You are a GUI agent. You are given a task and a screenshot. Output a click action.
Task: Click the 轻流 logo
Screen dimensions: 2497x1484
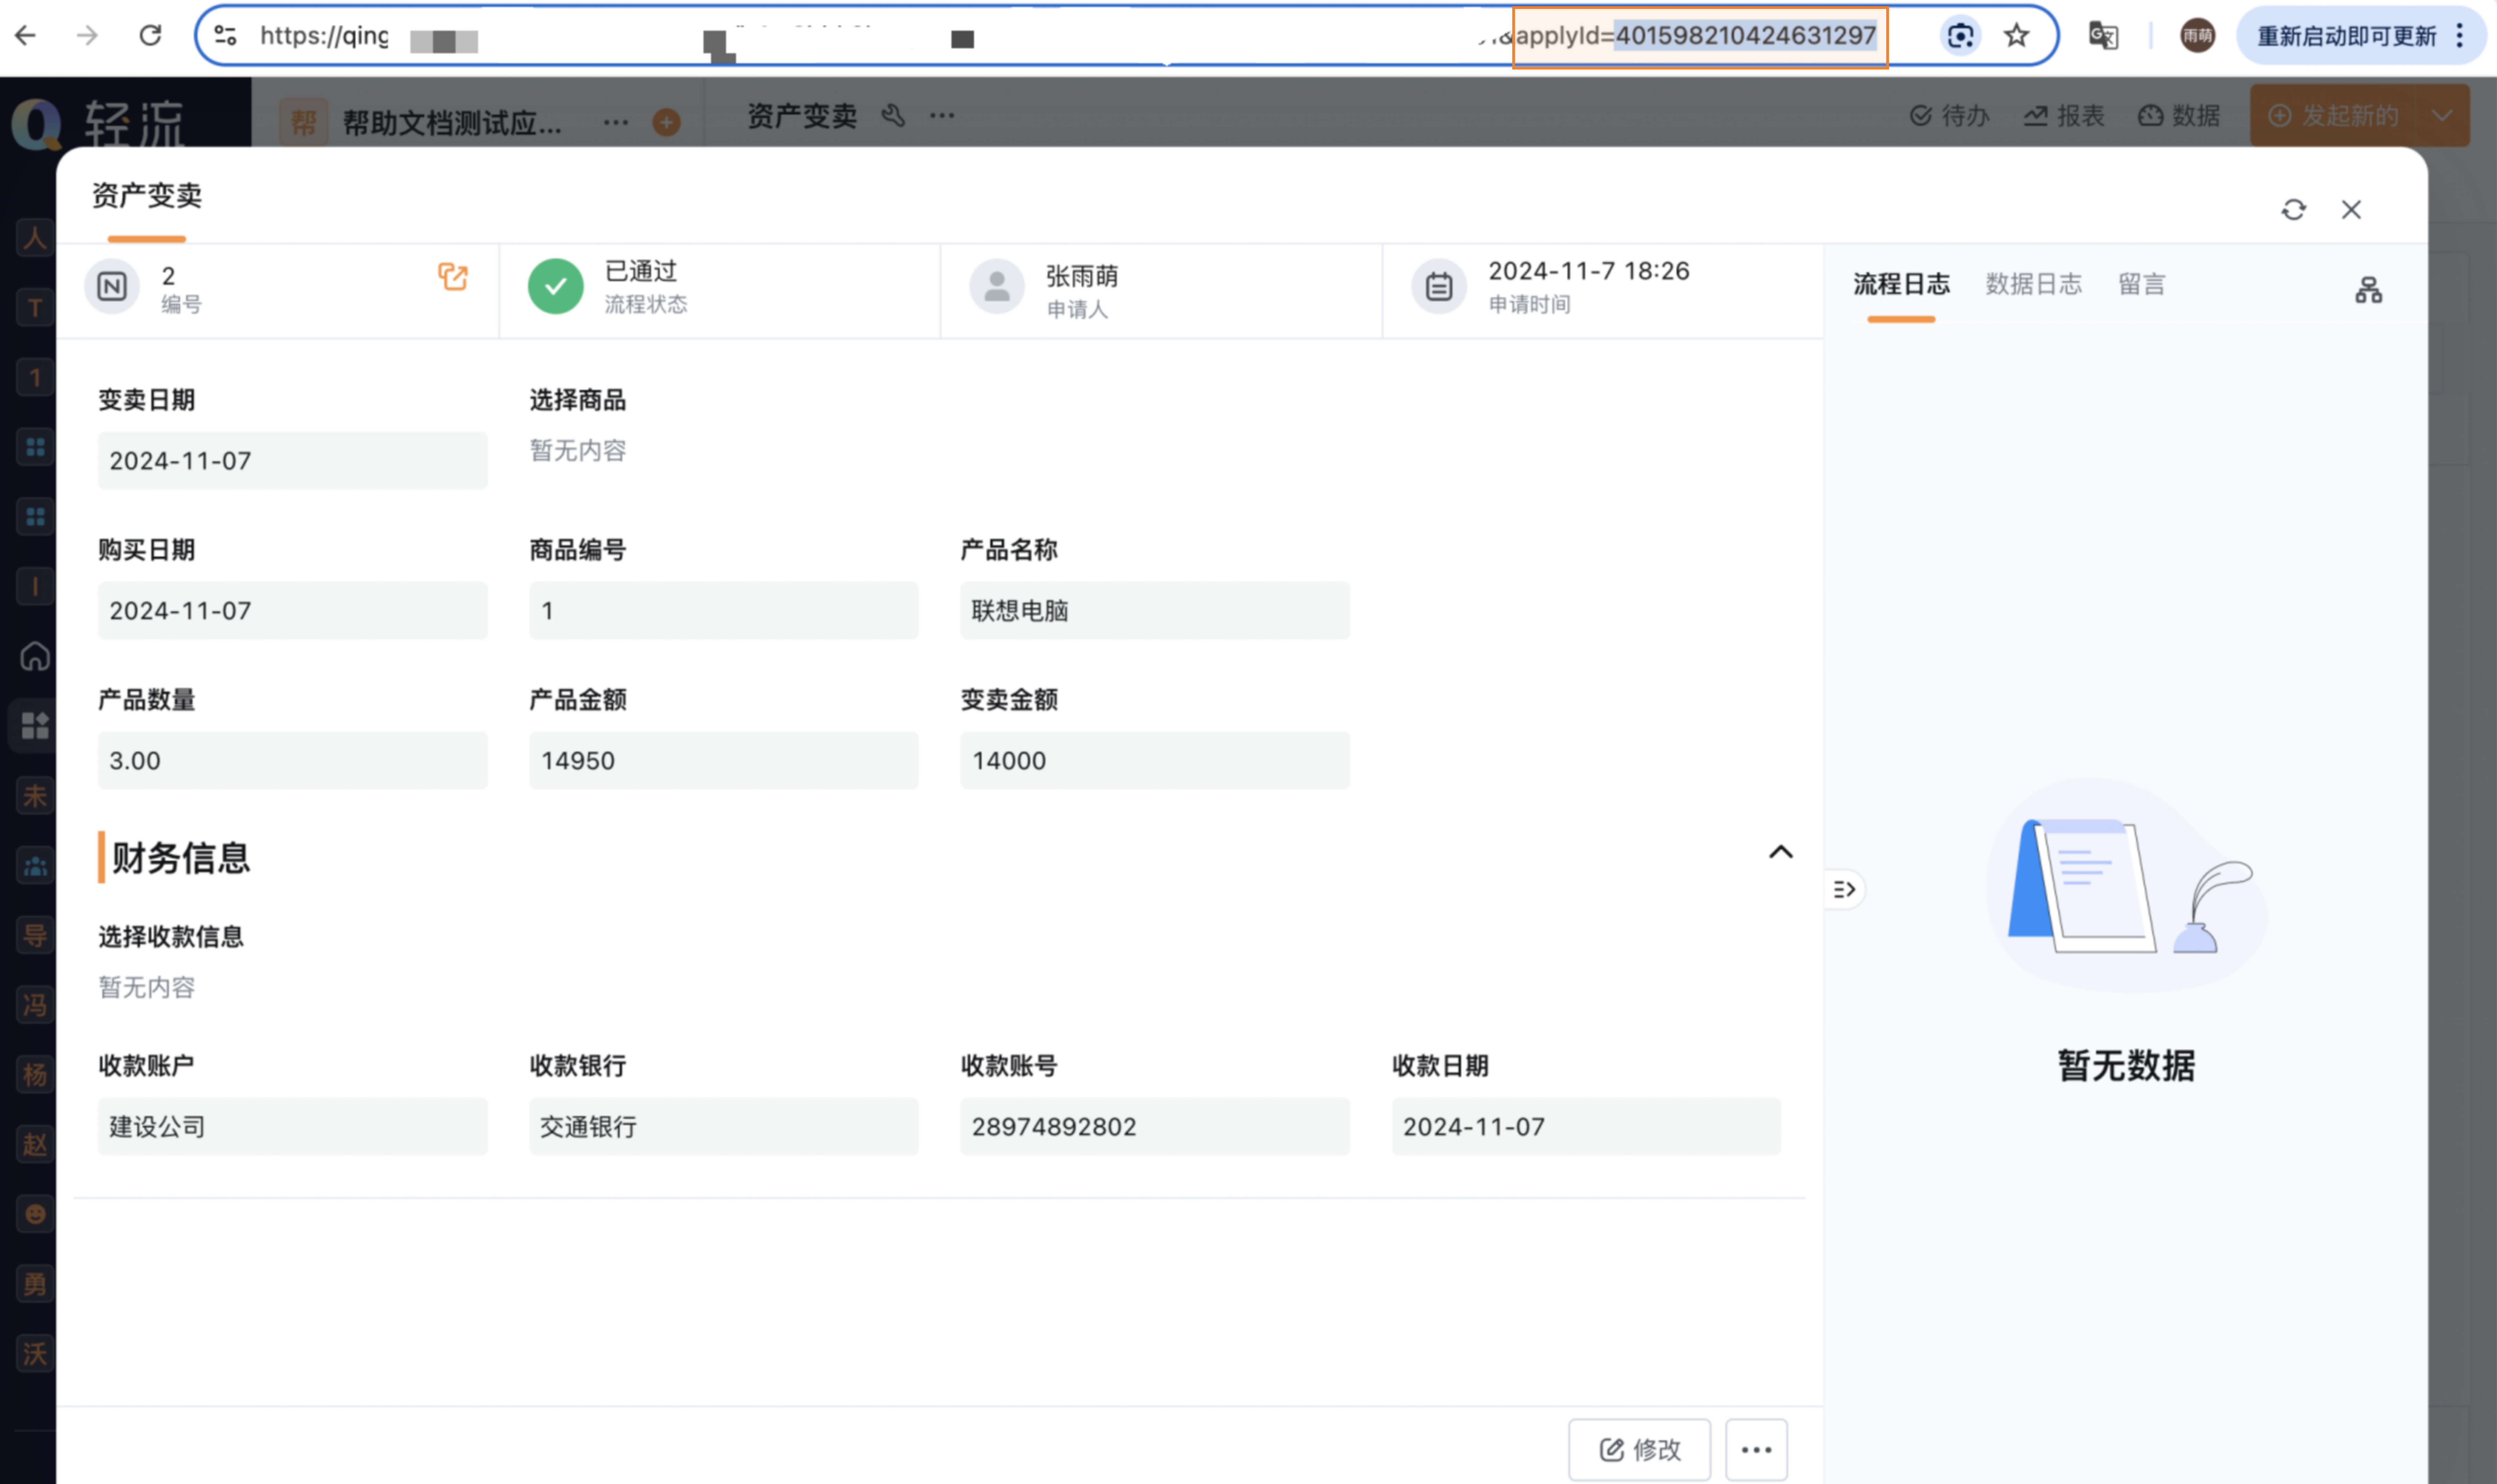click(98, 124)
